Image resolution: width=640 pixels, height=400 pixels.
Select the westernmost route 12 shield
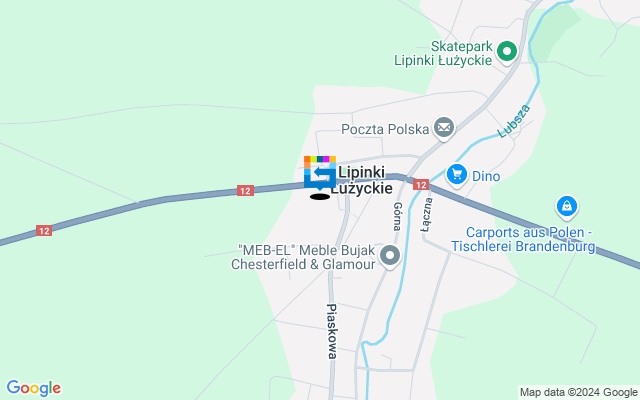pyautogui.click(x=44, y=231)
